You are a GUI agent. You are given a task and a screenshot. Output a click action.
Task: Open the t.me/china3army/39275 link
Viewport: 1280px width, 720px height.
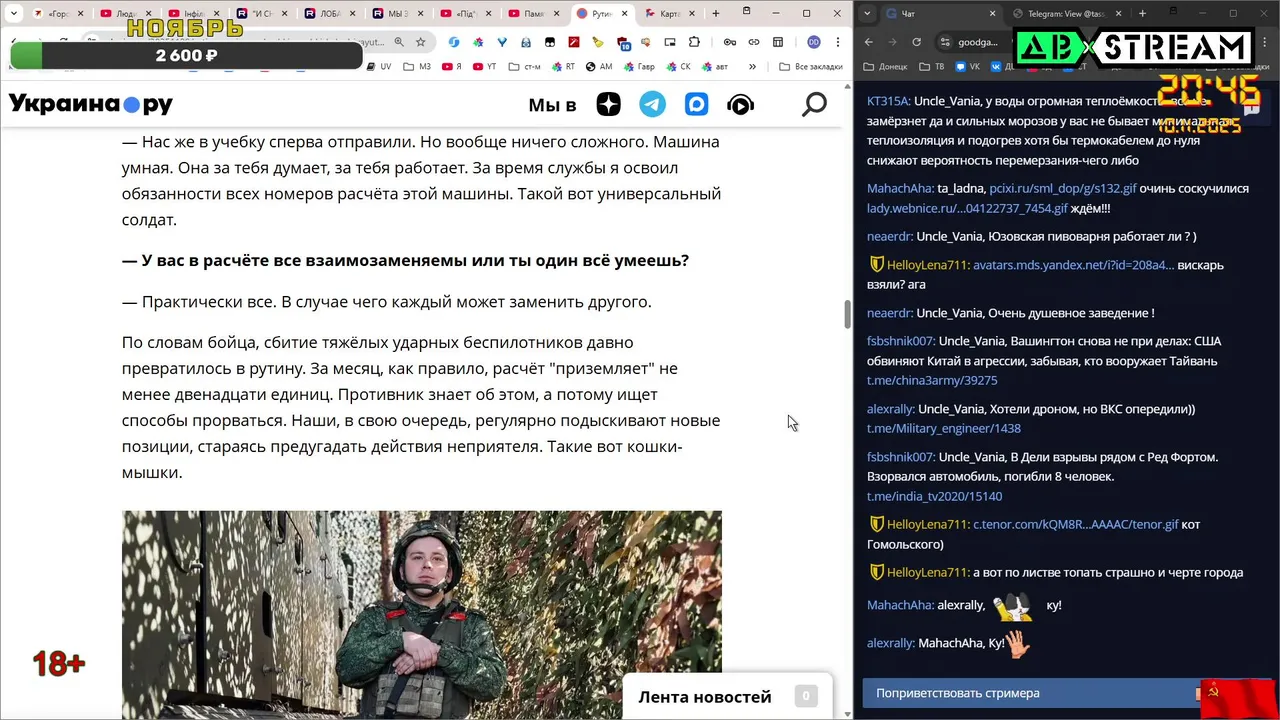click(932, 380)
